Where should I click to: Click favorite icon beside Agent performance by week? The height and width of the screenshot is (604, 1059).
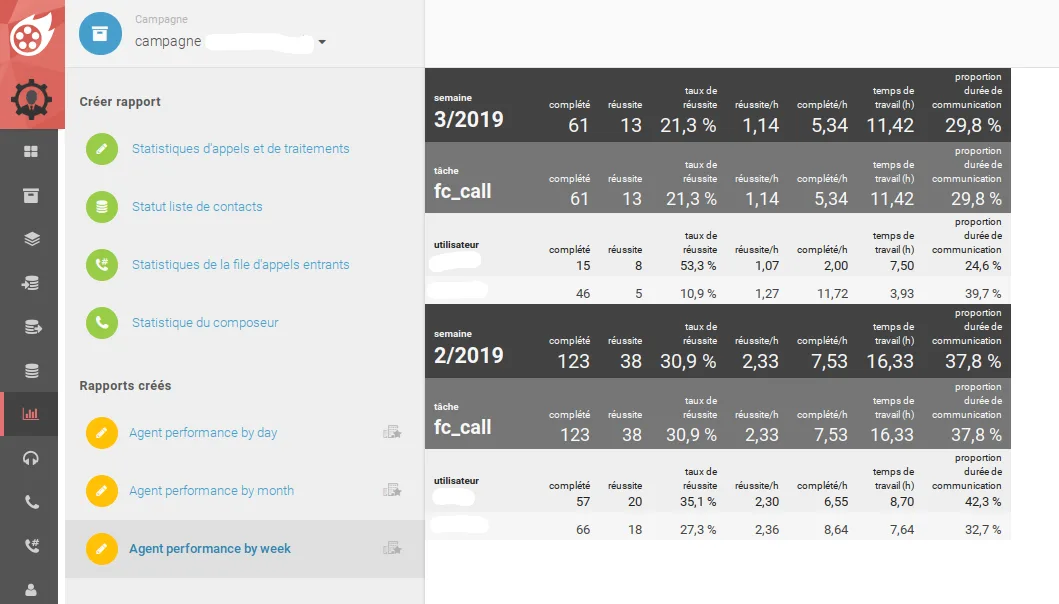tap(392, 548)
